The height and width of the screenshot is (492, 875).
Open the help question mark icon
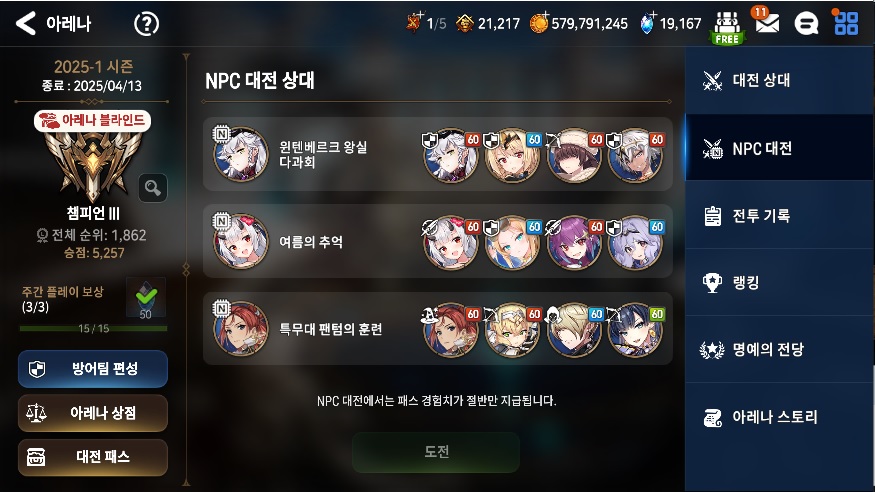[146, 24]
